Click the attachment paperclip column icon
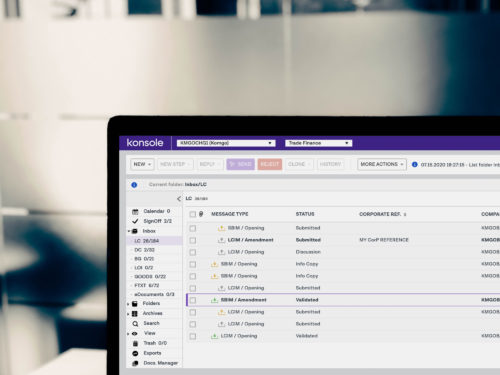Image resolution: width=500 pixels, height=375 pixels. click(x=201, y=214)
